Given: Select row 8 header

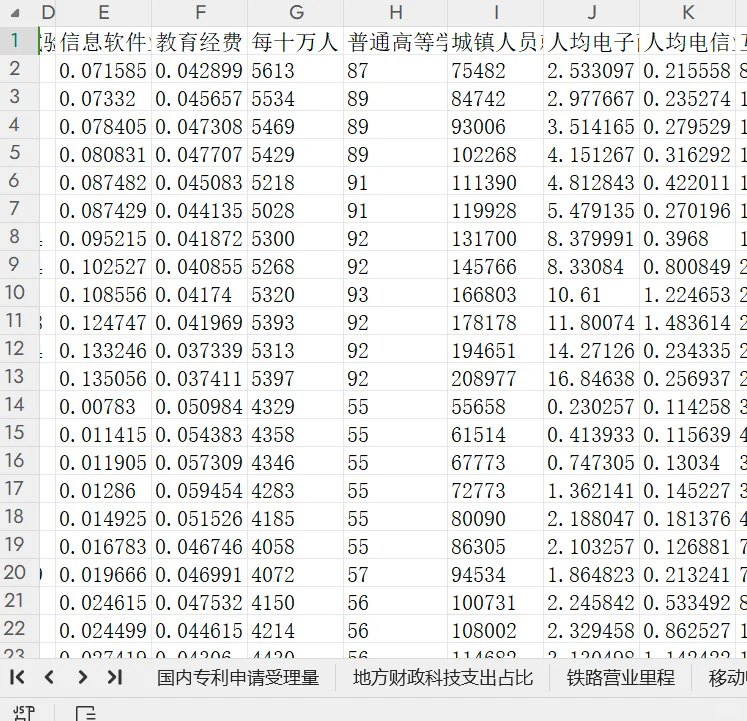Looking at the screenshot, I should pos(19,236).
